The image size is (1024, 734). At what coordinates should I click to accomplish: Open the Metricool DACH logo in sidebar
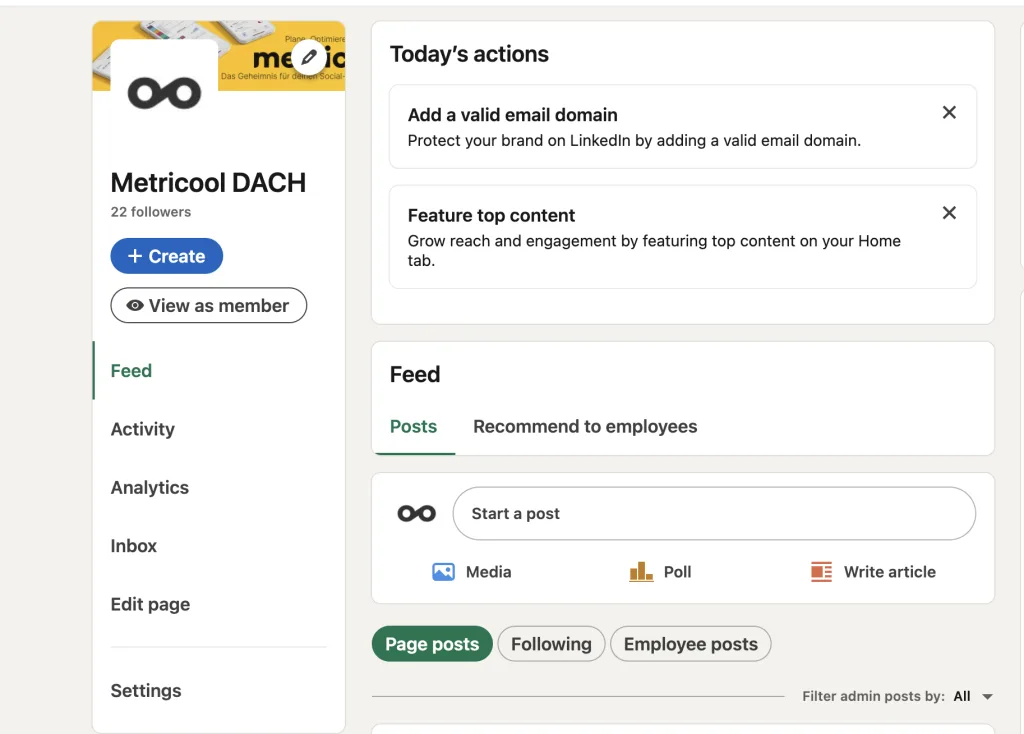coord(165,93)
